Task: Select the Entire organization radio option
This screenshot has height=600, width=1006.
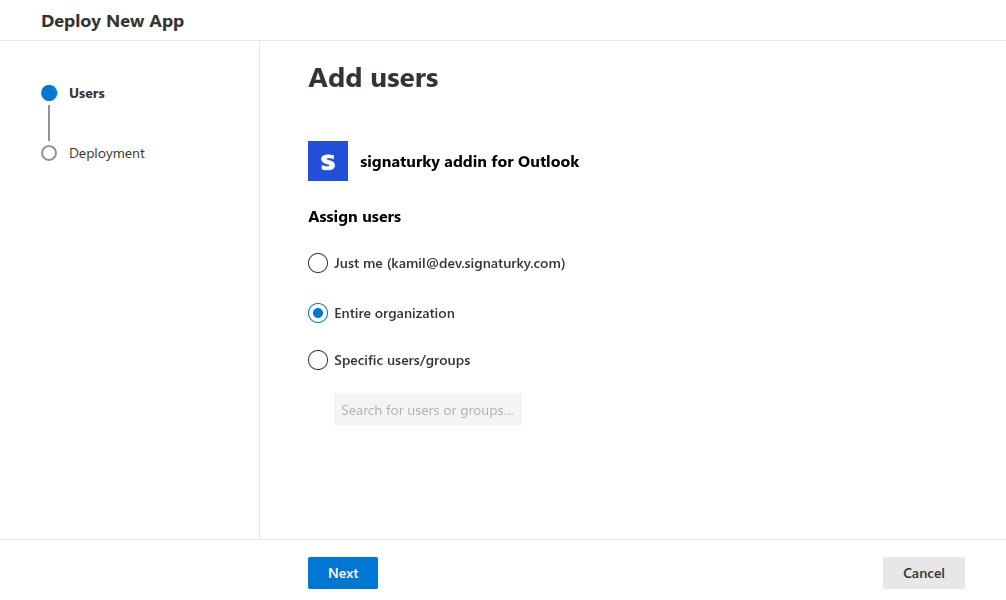Action: [x=318, y=313]
